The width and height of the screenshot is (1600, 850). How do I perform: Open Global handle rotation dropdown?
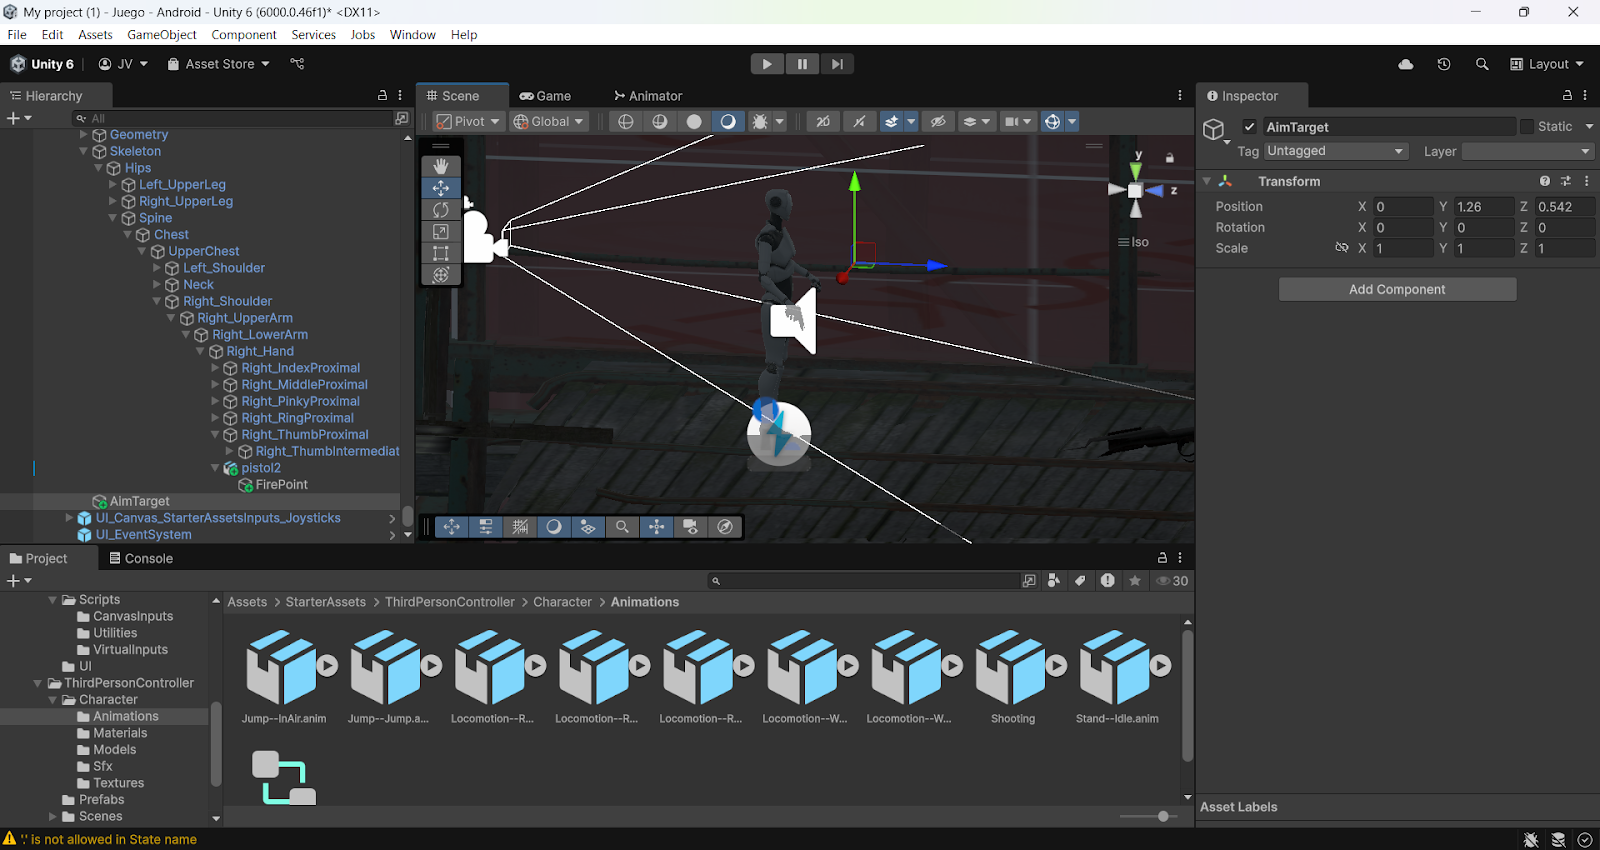(x=548, y=122)
